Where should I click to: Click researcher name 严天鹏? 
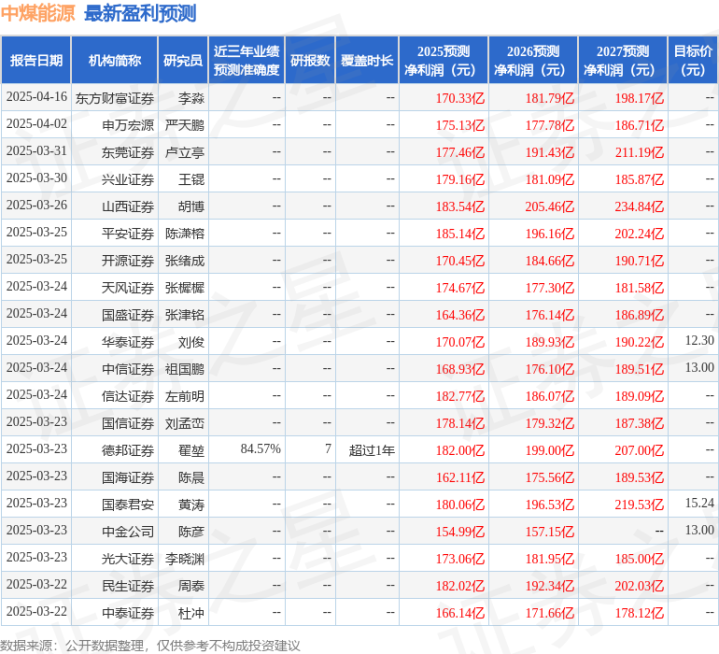[185, 125]
